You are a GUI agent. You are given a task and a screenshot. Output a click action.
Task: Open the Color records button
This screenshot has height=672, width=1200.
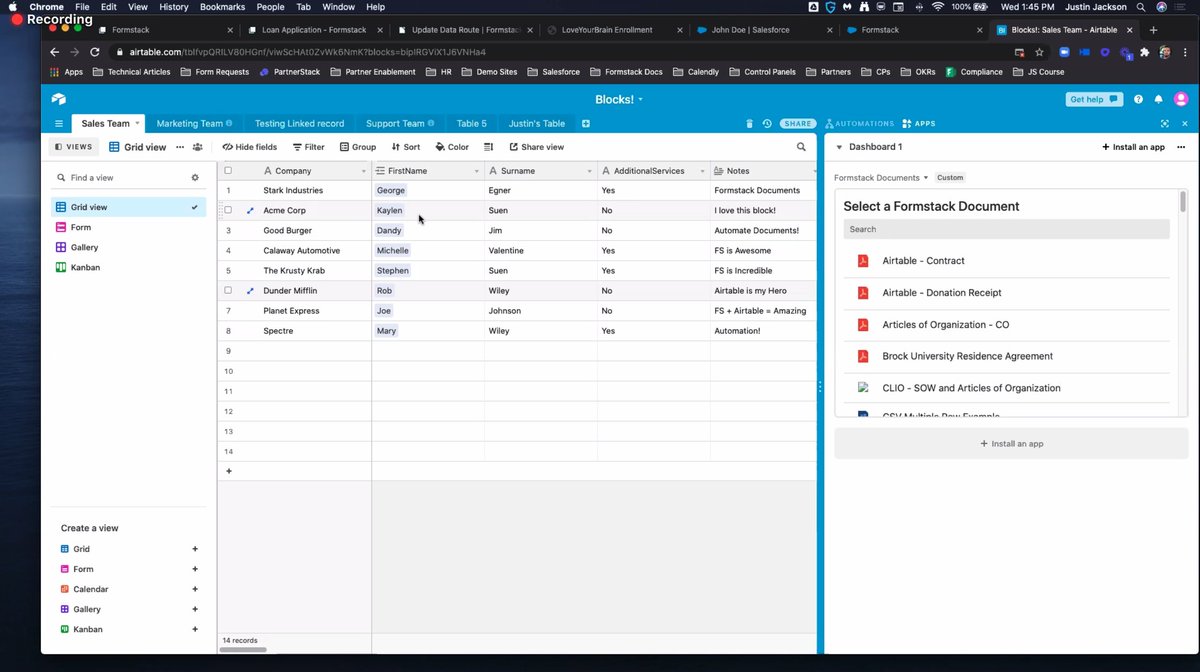pyautogui.click(x=452, y=147)
